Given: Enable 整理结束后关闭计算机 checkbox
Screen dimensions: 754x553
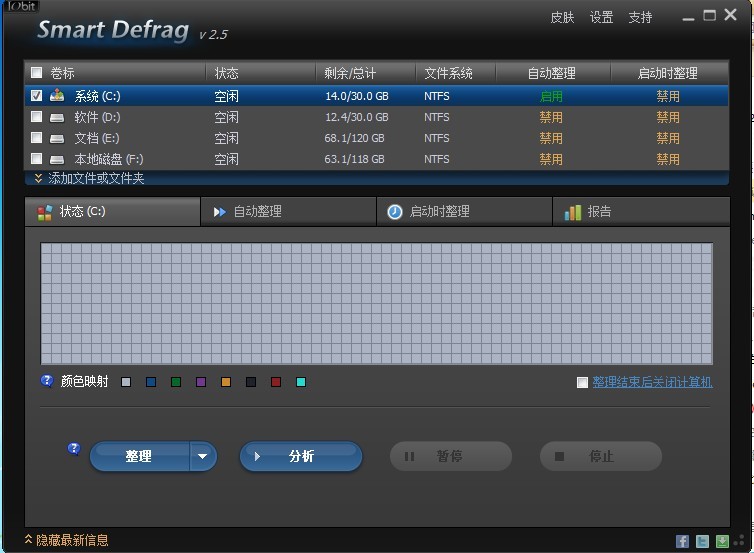Looking at the screenshot, I should [x=582, y=382].
